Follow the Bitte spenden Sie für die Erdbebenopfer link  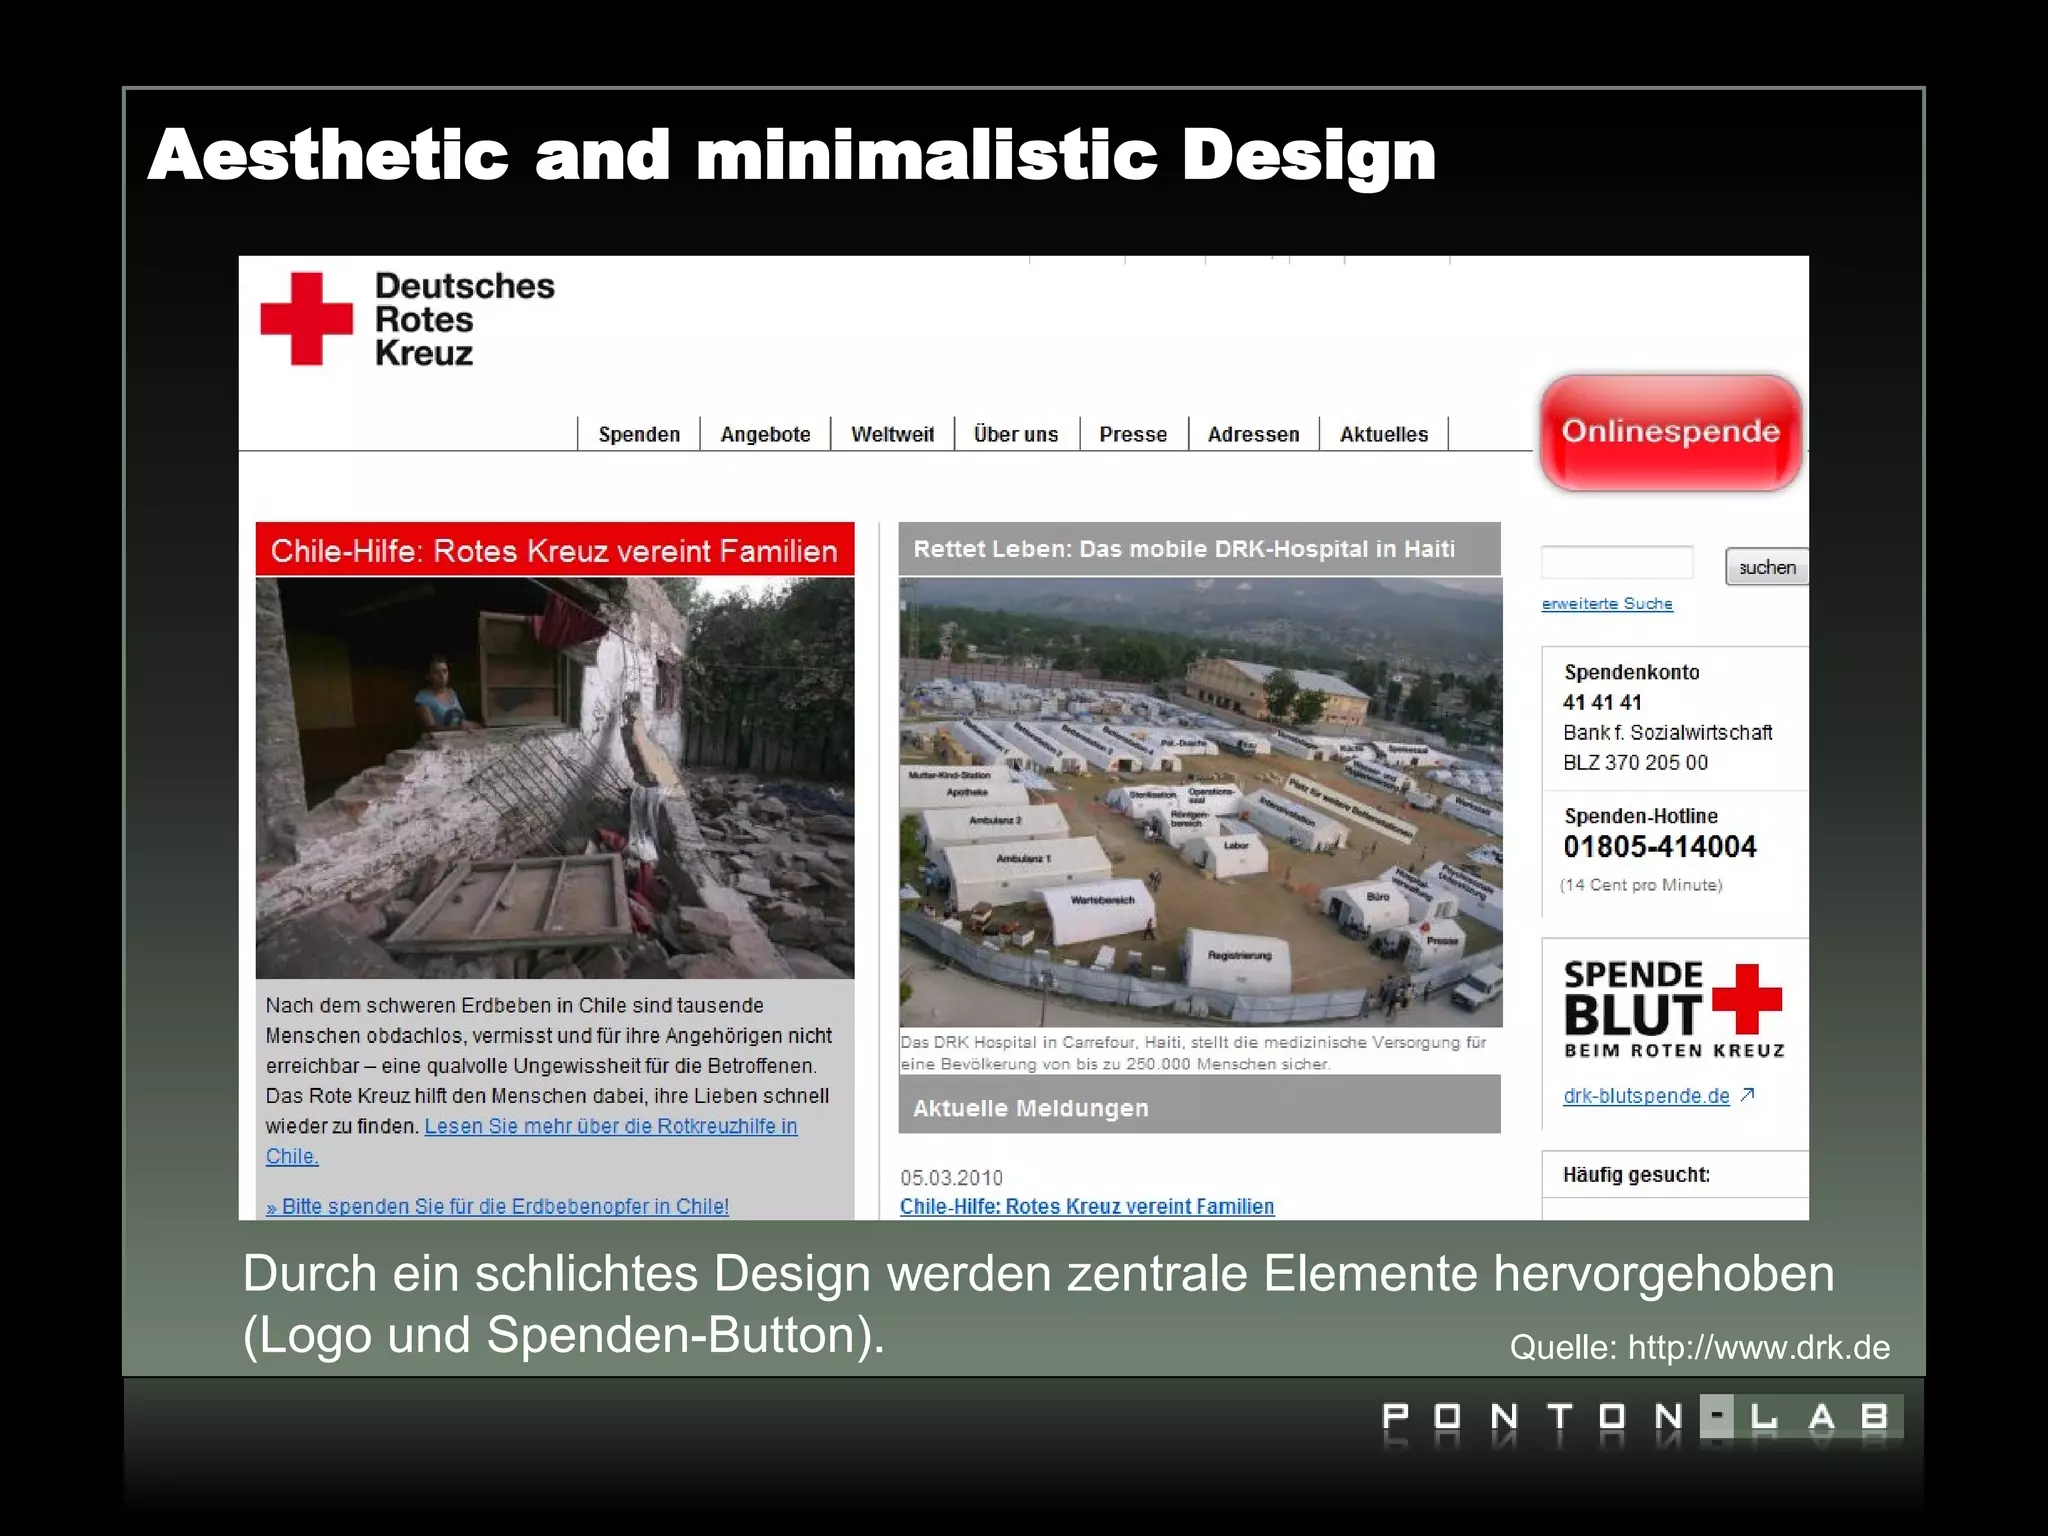pyautogui.click(x=497, y=1206)
